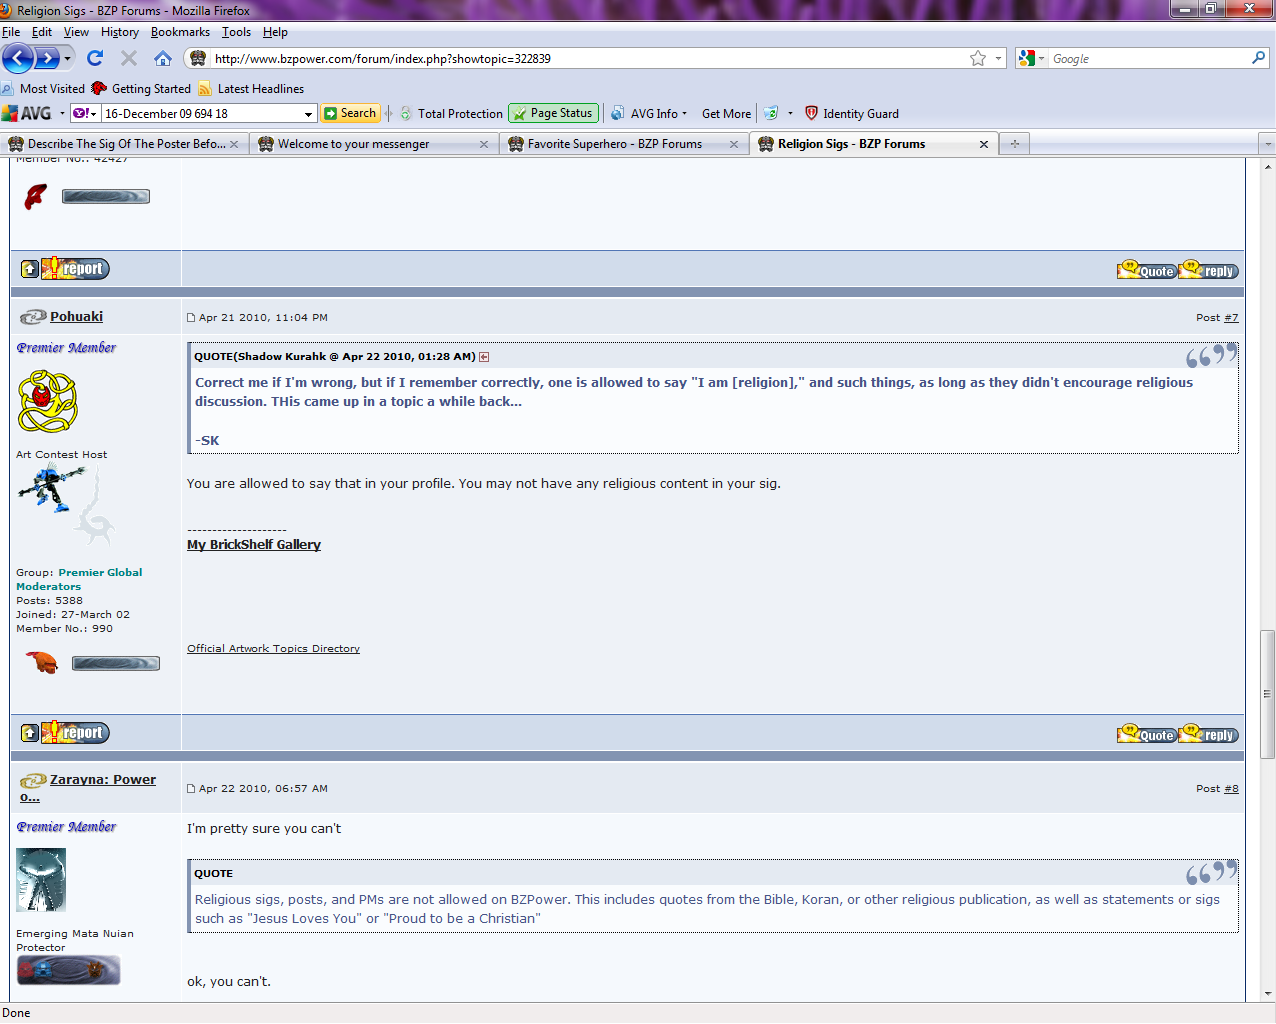Viewport: 1276px width, 1024px height.
Task: Click the vertical scrollbar thumb
Action: point(1268,694)
